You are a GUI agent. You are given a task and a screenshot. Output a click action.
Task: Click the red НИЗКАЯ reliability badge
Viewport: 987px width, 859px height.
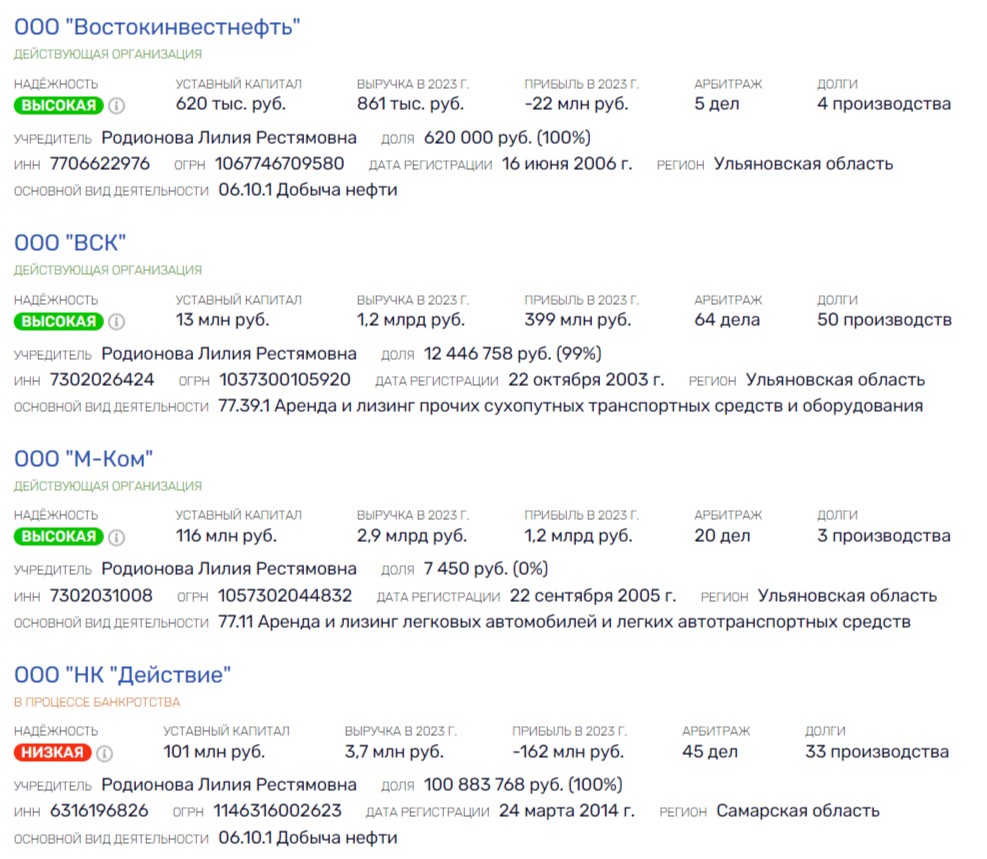(x=53, y=753)
